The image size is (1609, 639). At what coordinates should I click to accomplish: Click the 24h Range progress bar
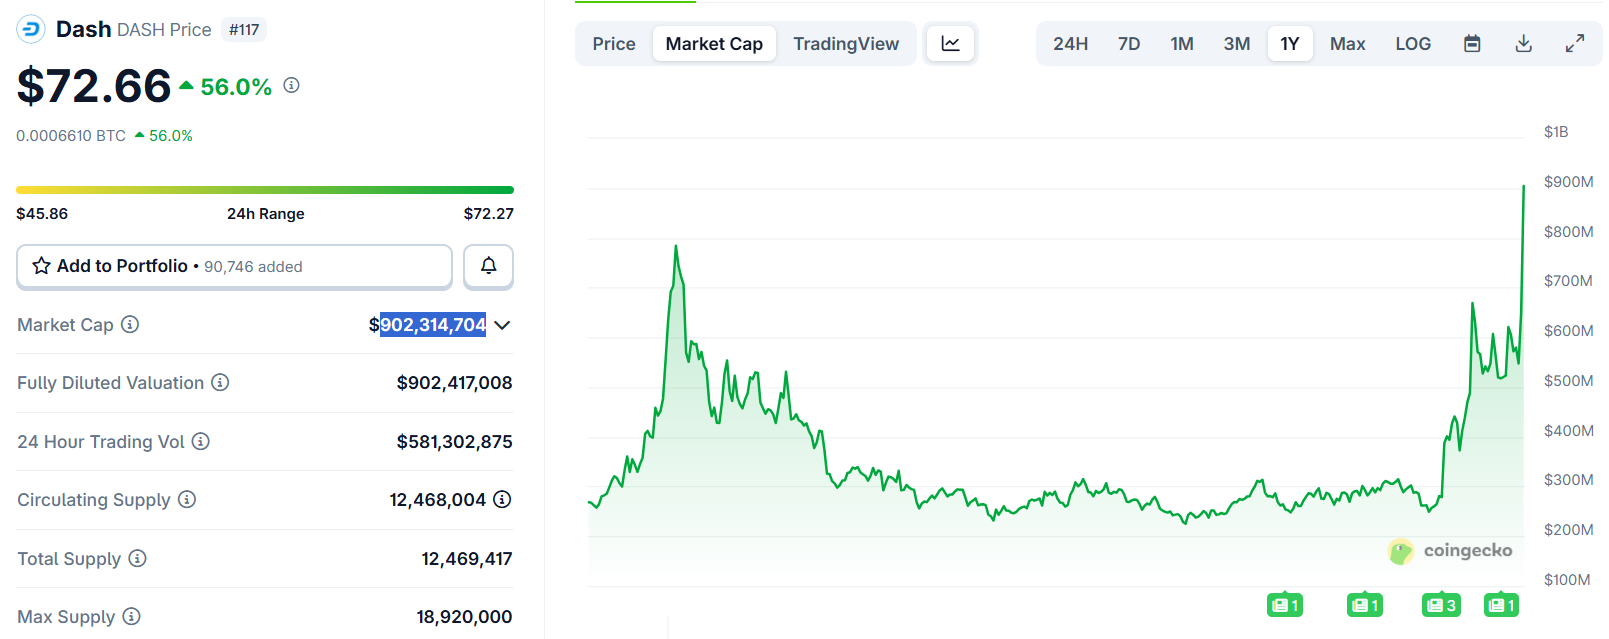[x=265, y=189]
